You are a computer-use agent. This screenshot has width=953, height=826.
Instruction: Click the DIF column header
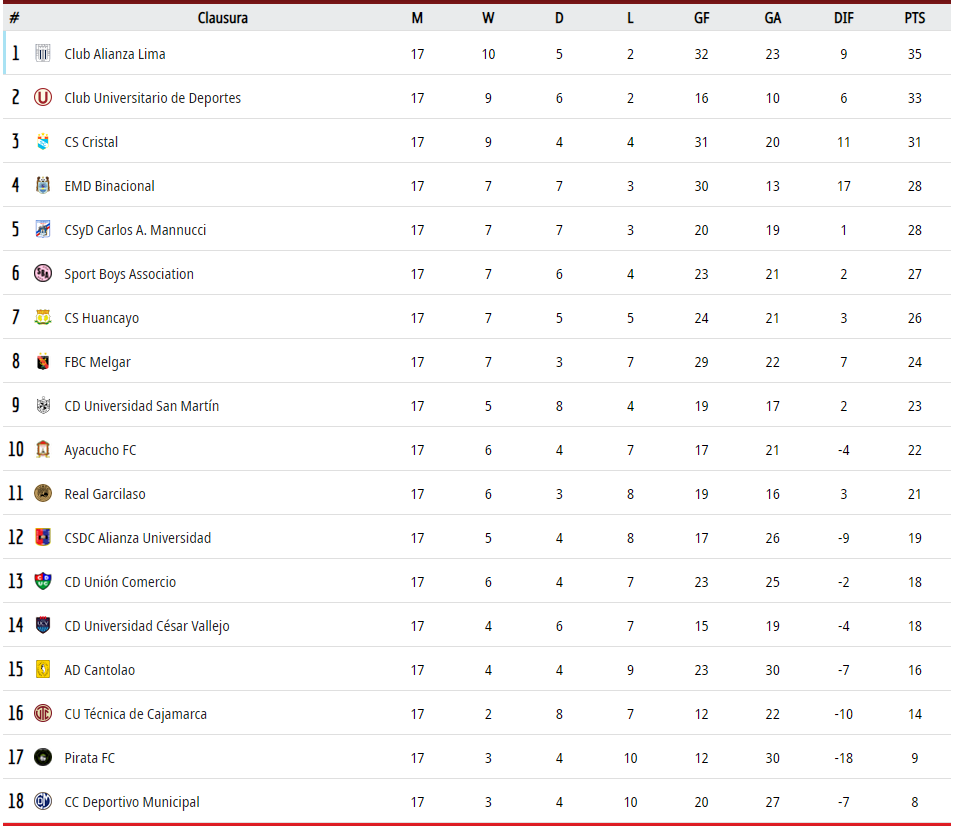click(x=844, y=18)
